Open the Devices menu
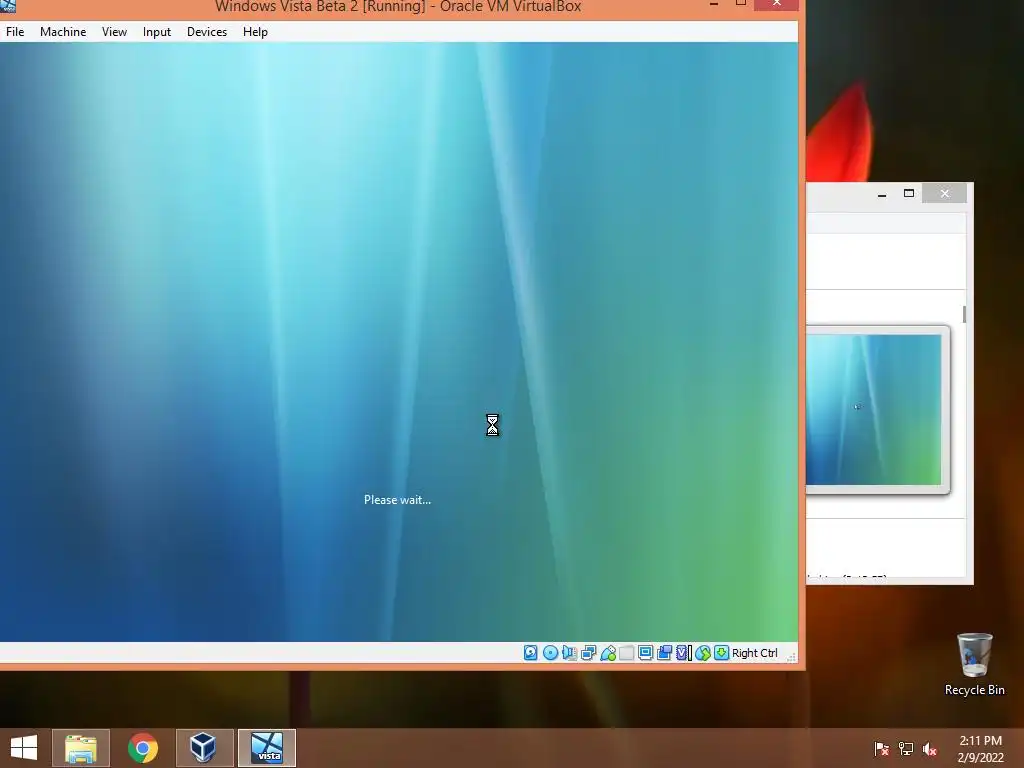 pos(207,31)
